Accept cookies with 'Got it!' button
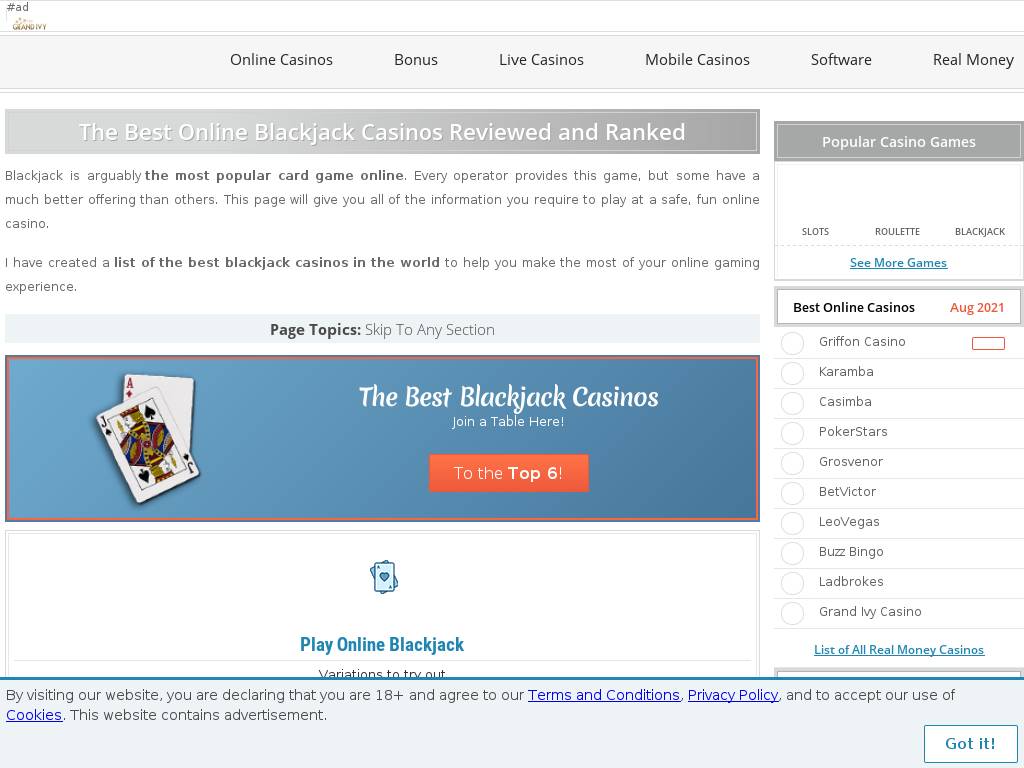This screenshot has width=1024, height=768. point(970,743)
